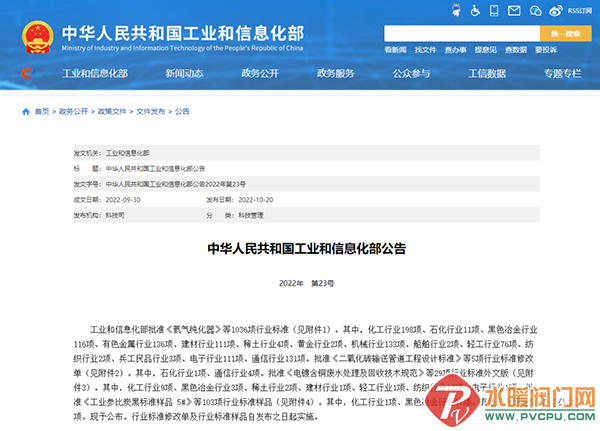
Task: Open the accessibility wheelchair icon
Action: (475, 10)
